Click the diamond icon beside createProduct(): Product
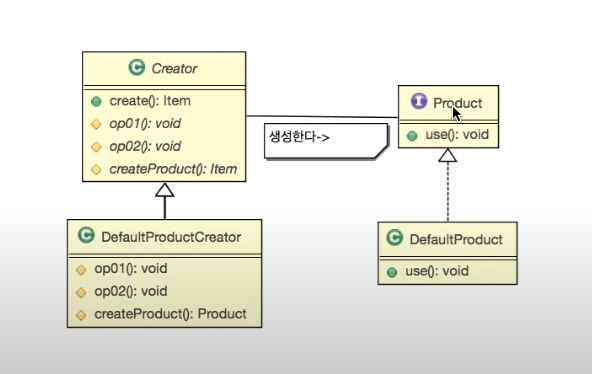The image size is (592, 374). [81, 315]
